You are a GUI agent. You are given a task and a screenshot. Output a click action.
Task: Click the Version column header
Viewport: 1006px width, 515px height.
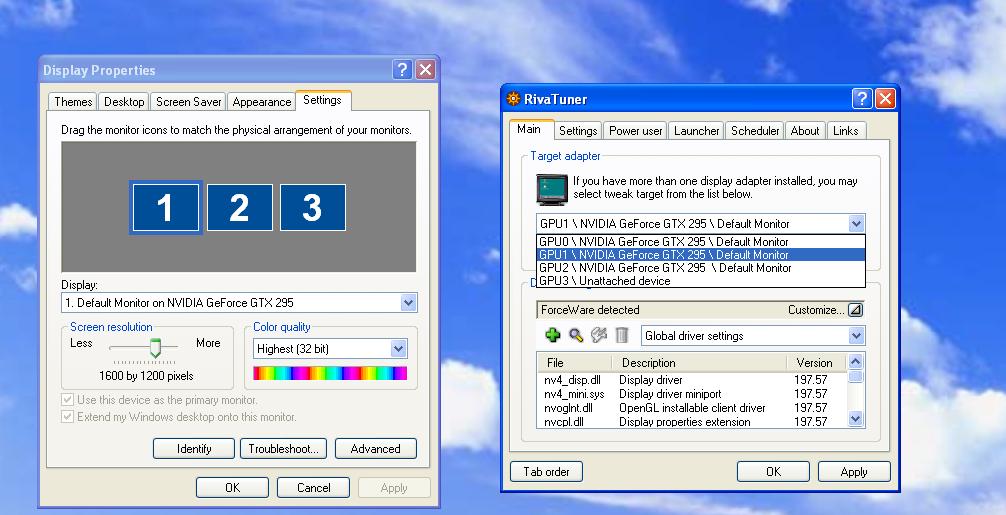[817, 363]
